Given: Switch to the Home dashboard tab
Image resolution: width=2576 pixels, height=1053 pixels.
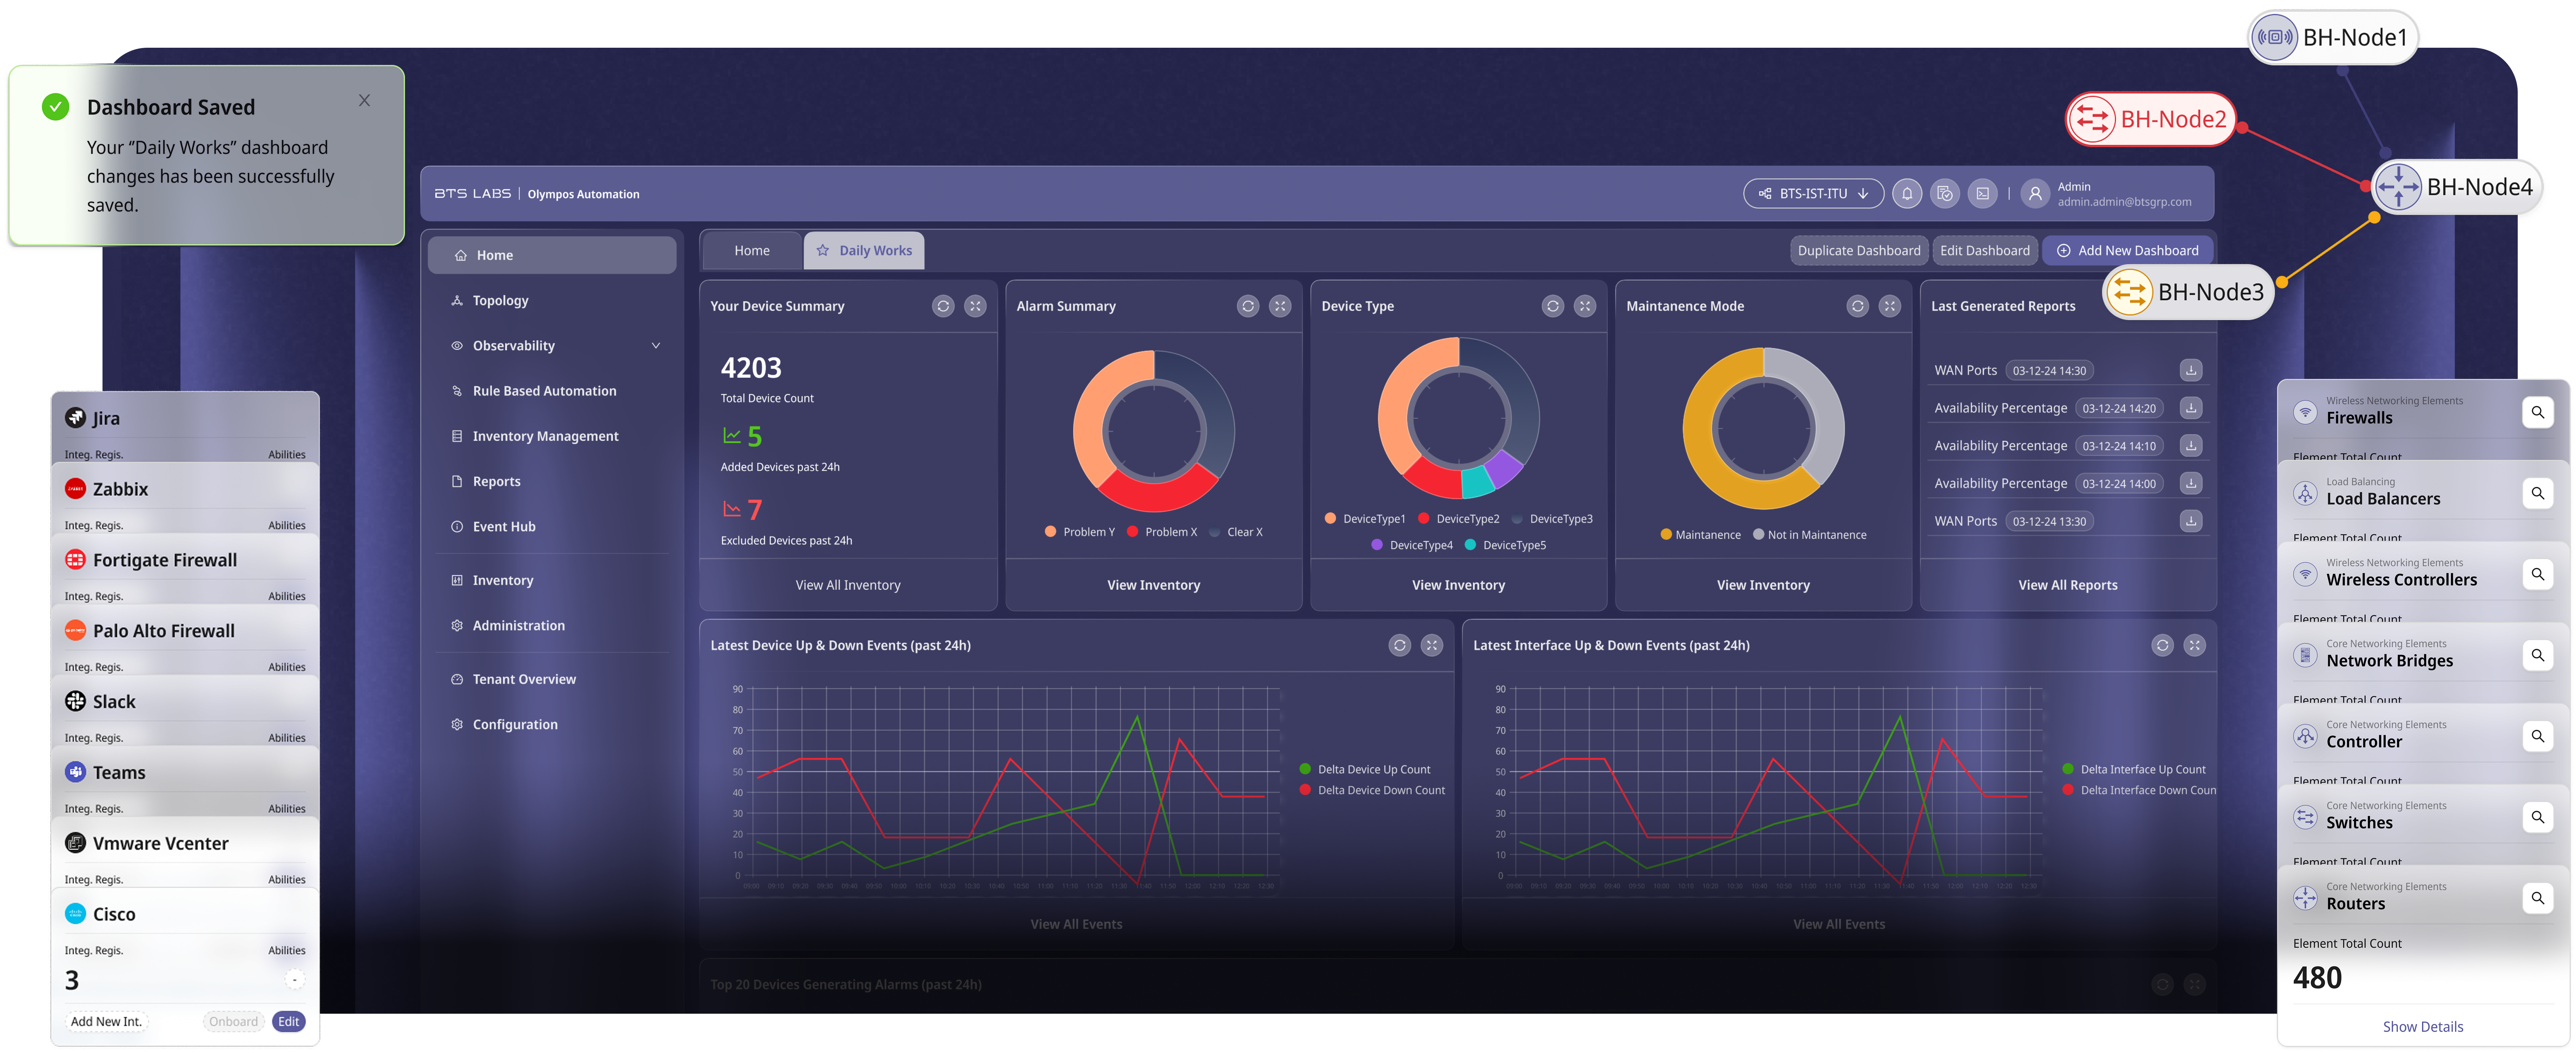Looking at the screenshot, I should pos(752,251).
